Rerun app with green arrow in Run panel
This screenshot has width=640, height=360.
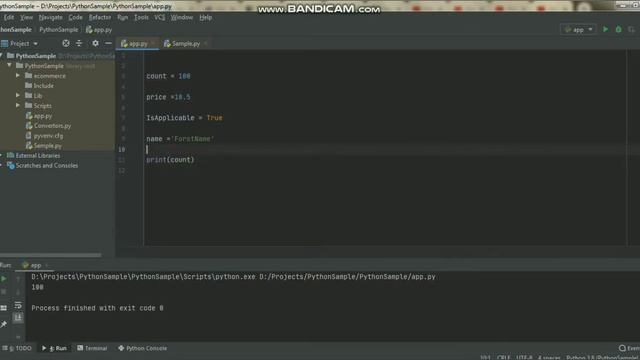[x=4, y=279]
